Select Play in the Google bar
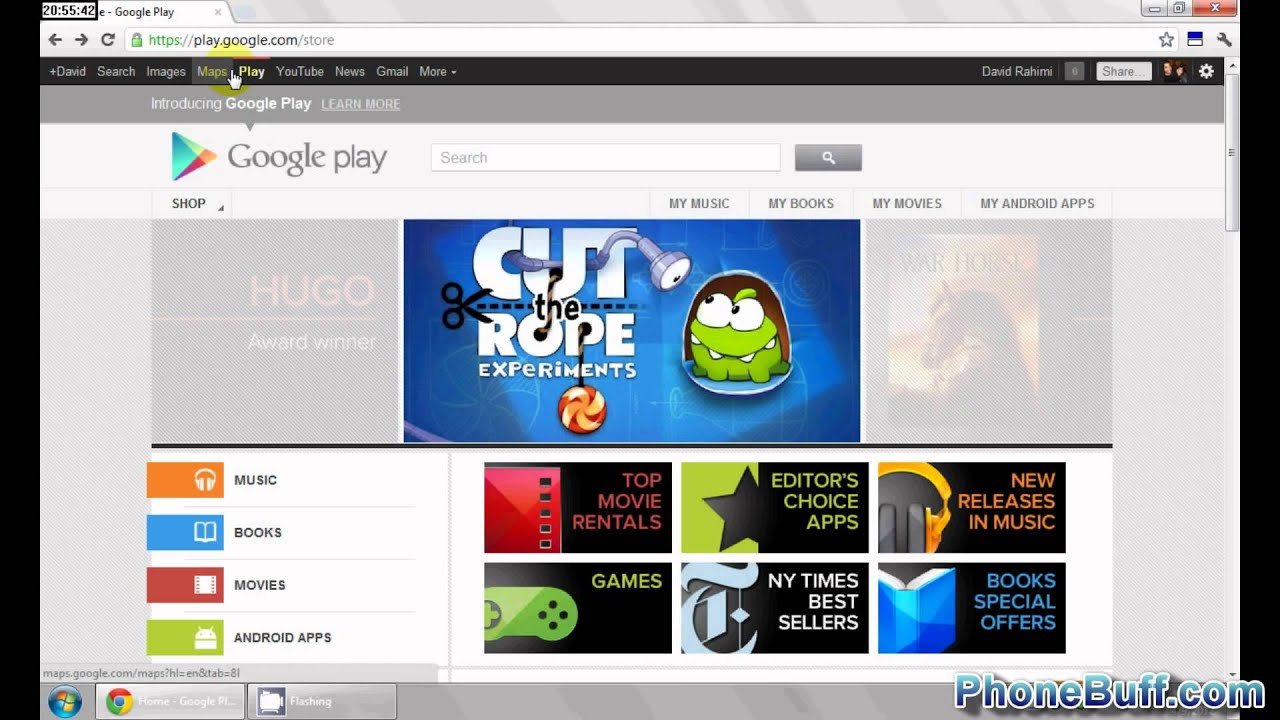The width and height of the screenshot is (1280, 720). (252, 71)
